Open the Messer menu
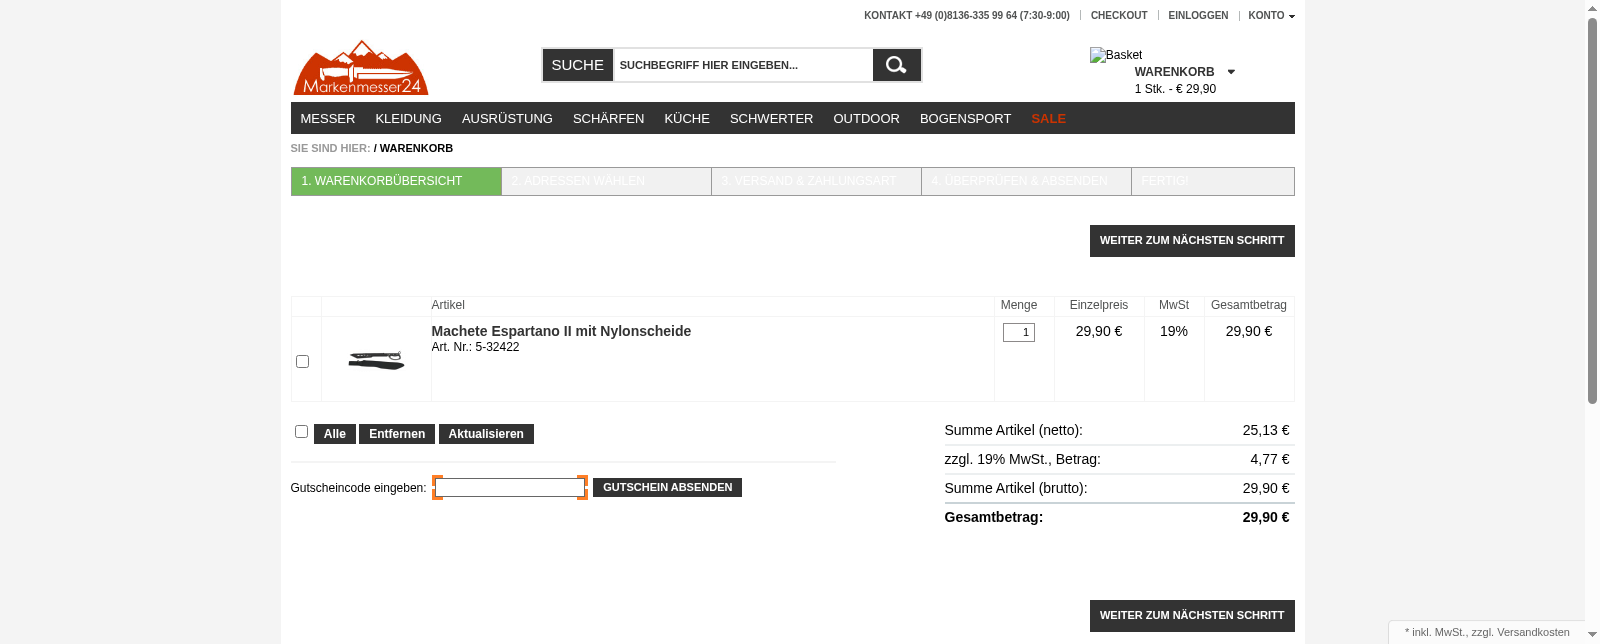This screenshot has height=644, width=1600. 328,118
